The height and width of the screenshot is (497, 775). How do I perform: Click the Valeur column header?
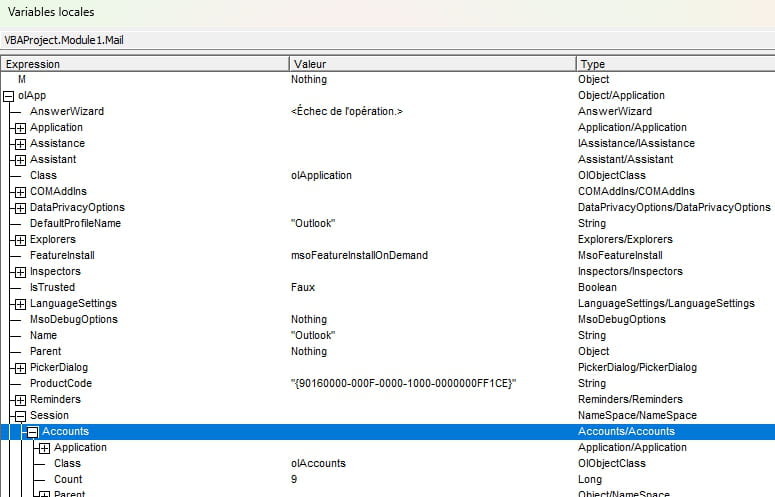pos(431,63)
